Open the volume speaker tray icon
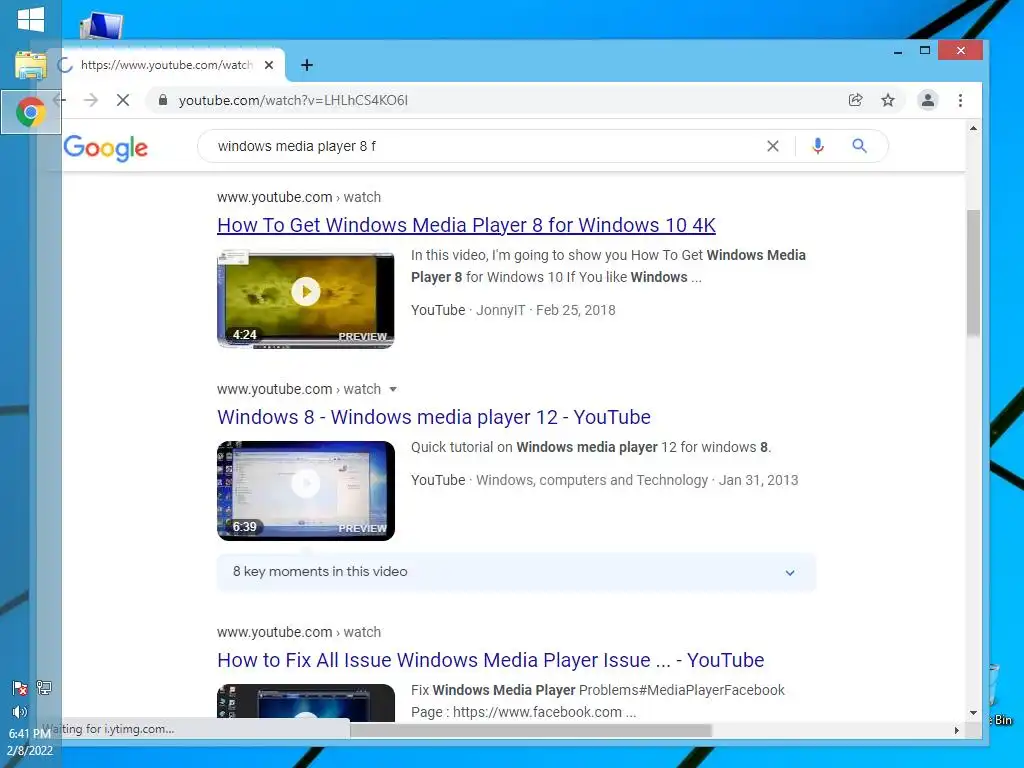This screenshot has width=1024, height=768. pos(20,712)
